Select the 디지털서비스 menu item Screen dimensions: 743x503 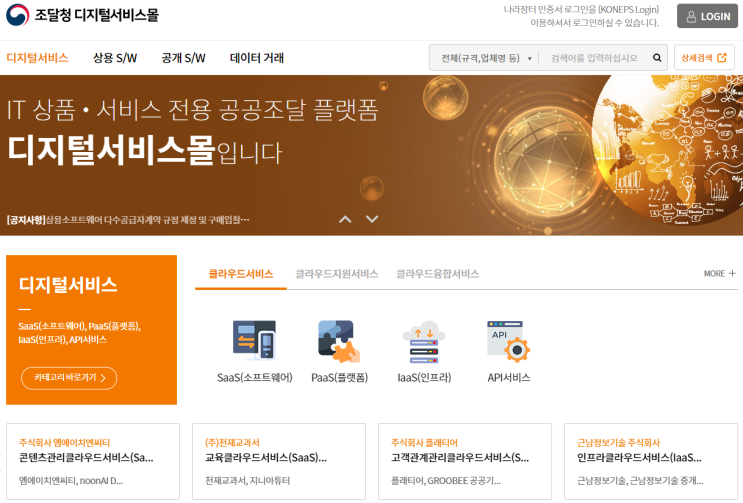click(37, 58)
